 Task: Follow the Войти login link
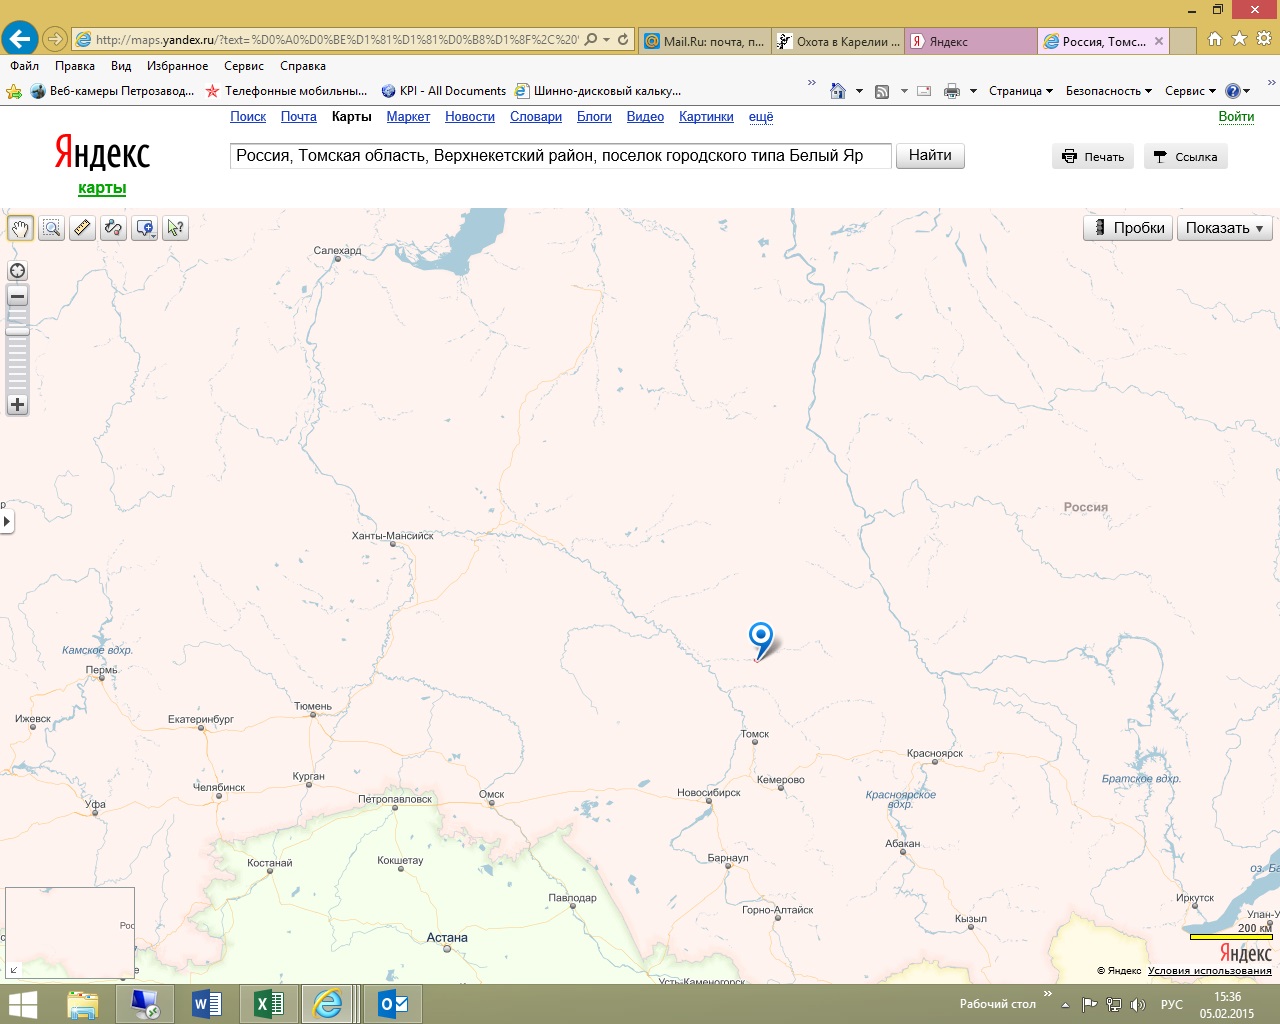point(1236,117)
